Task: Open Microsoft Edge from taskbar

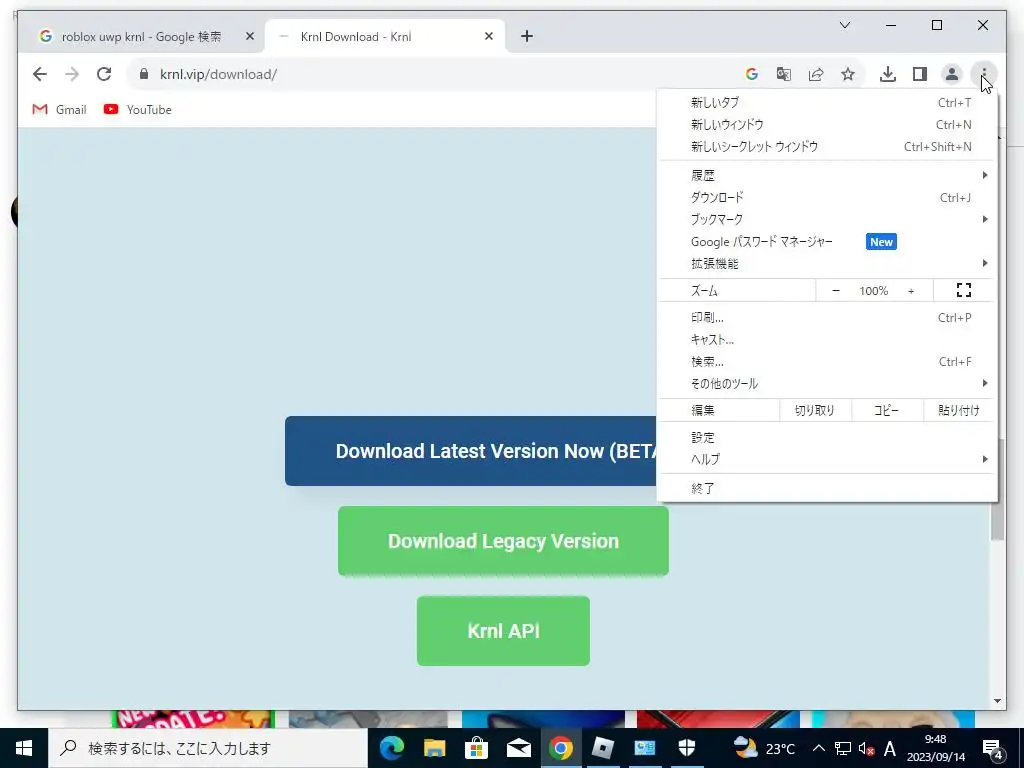Action: [x=392, y=748]
